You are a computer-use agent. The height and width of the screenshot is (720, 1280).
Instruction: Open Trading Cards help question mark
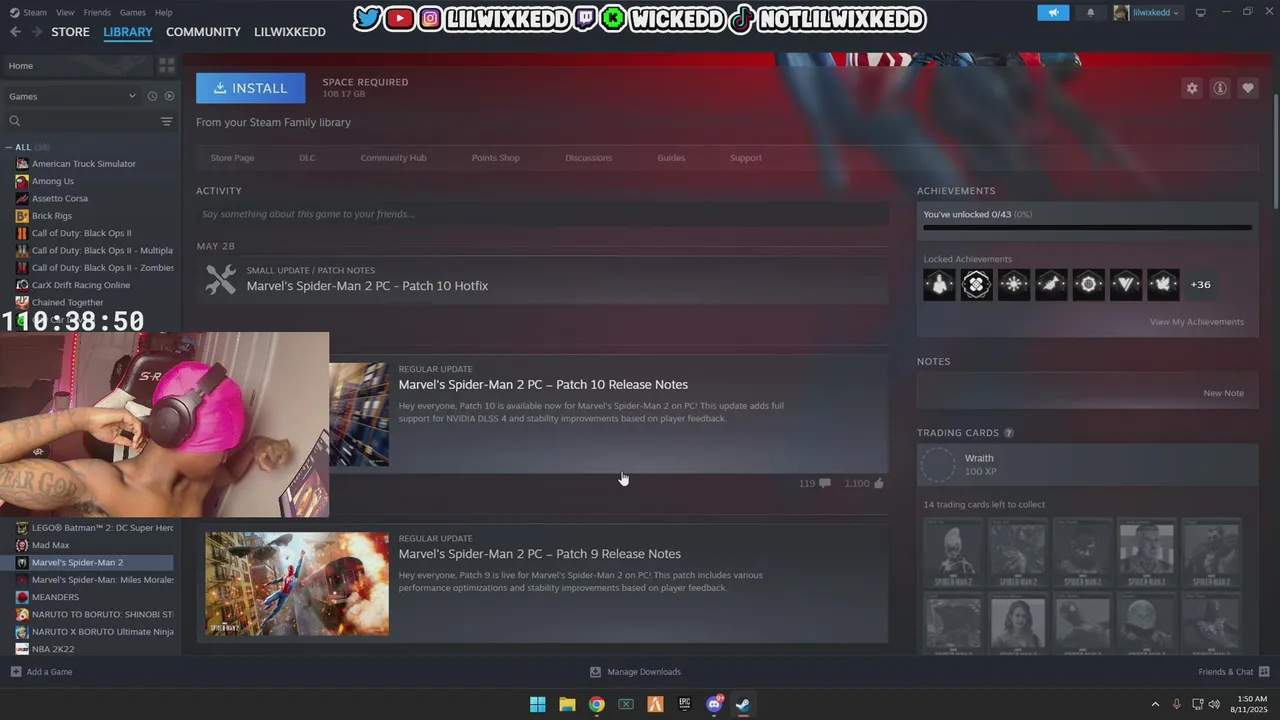pos(1008,433)
